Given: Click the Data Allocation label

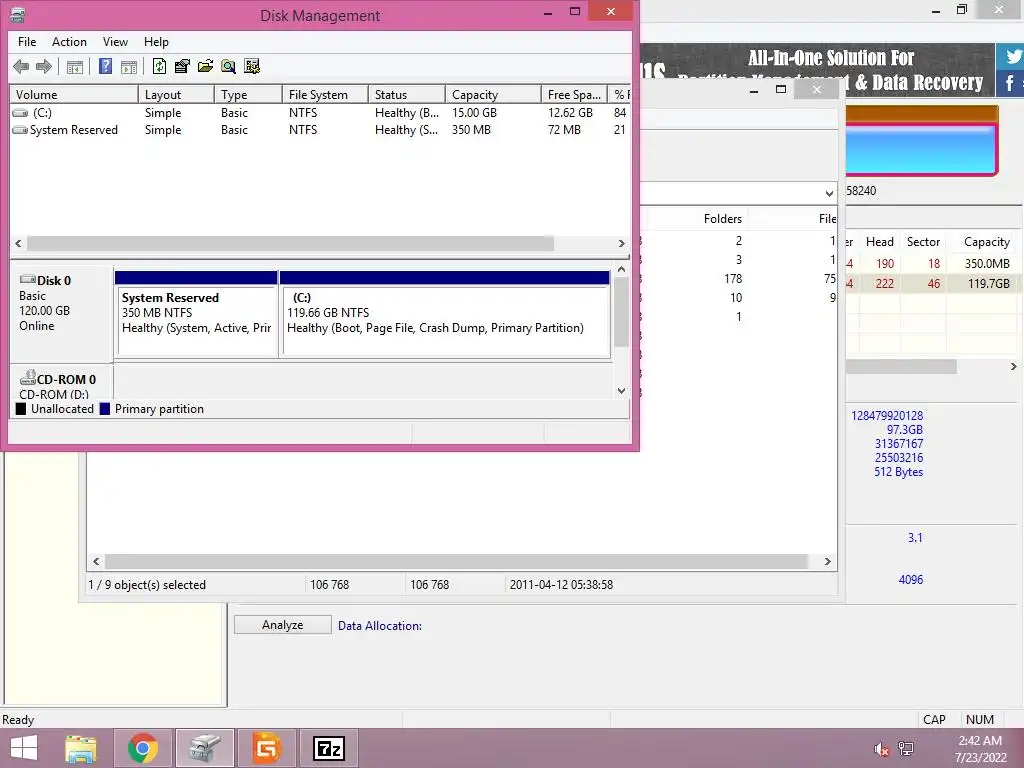Looking at the screenshot, I should pos(380,626).
